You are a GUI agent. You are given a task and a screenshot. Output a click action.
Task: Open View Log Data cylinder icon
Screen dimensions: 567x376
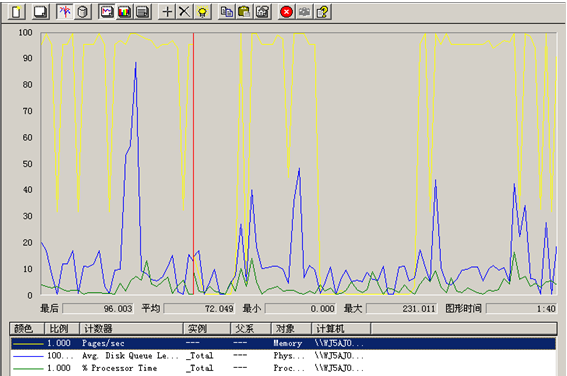point(83,12)
